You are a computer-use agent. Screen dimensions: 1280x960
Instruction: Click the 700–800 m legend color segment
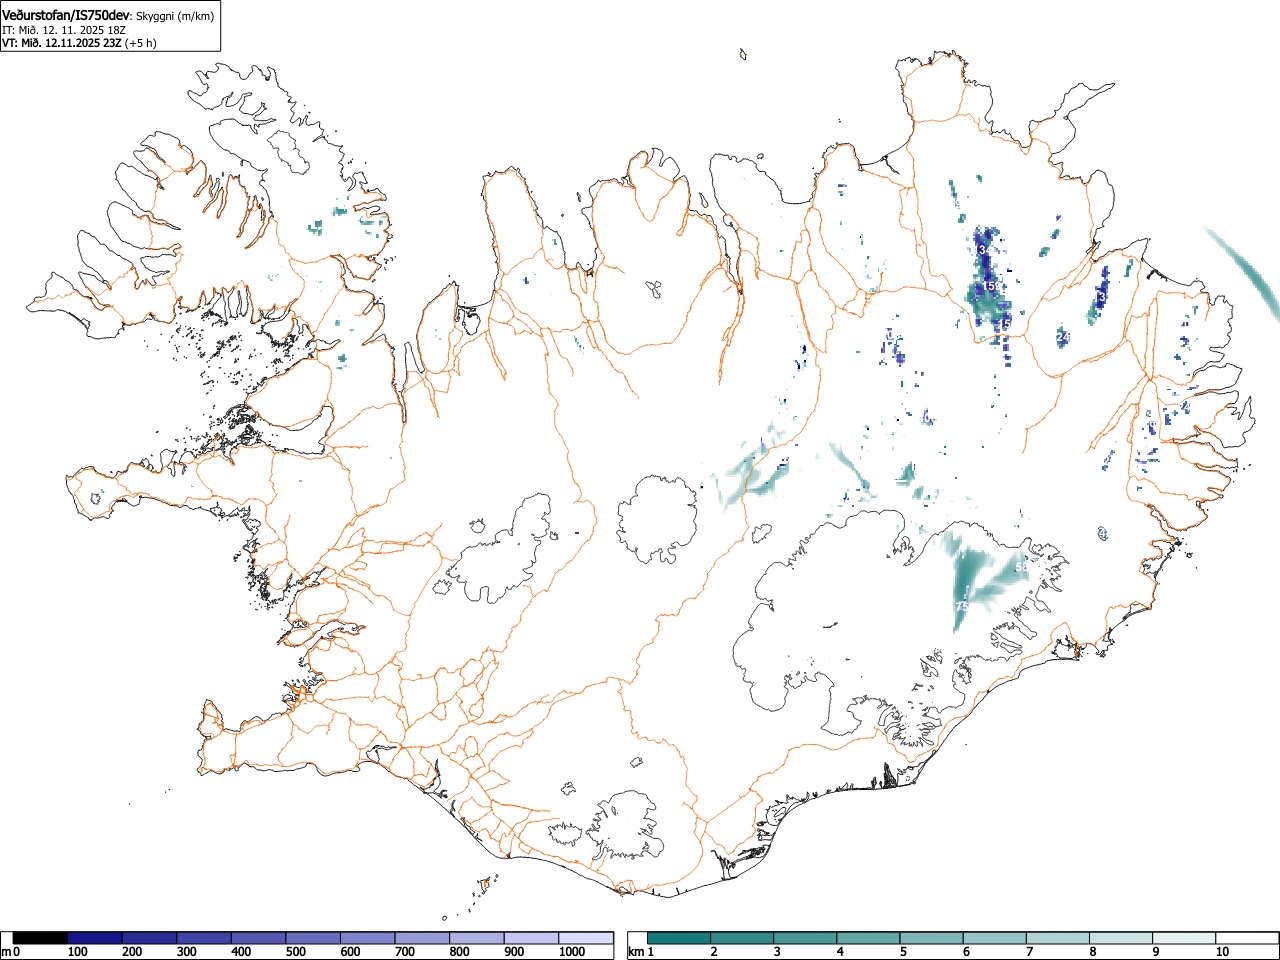pos(422,938)
